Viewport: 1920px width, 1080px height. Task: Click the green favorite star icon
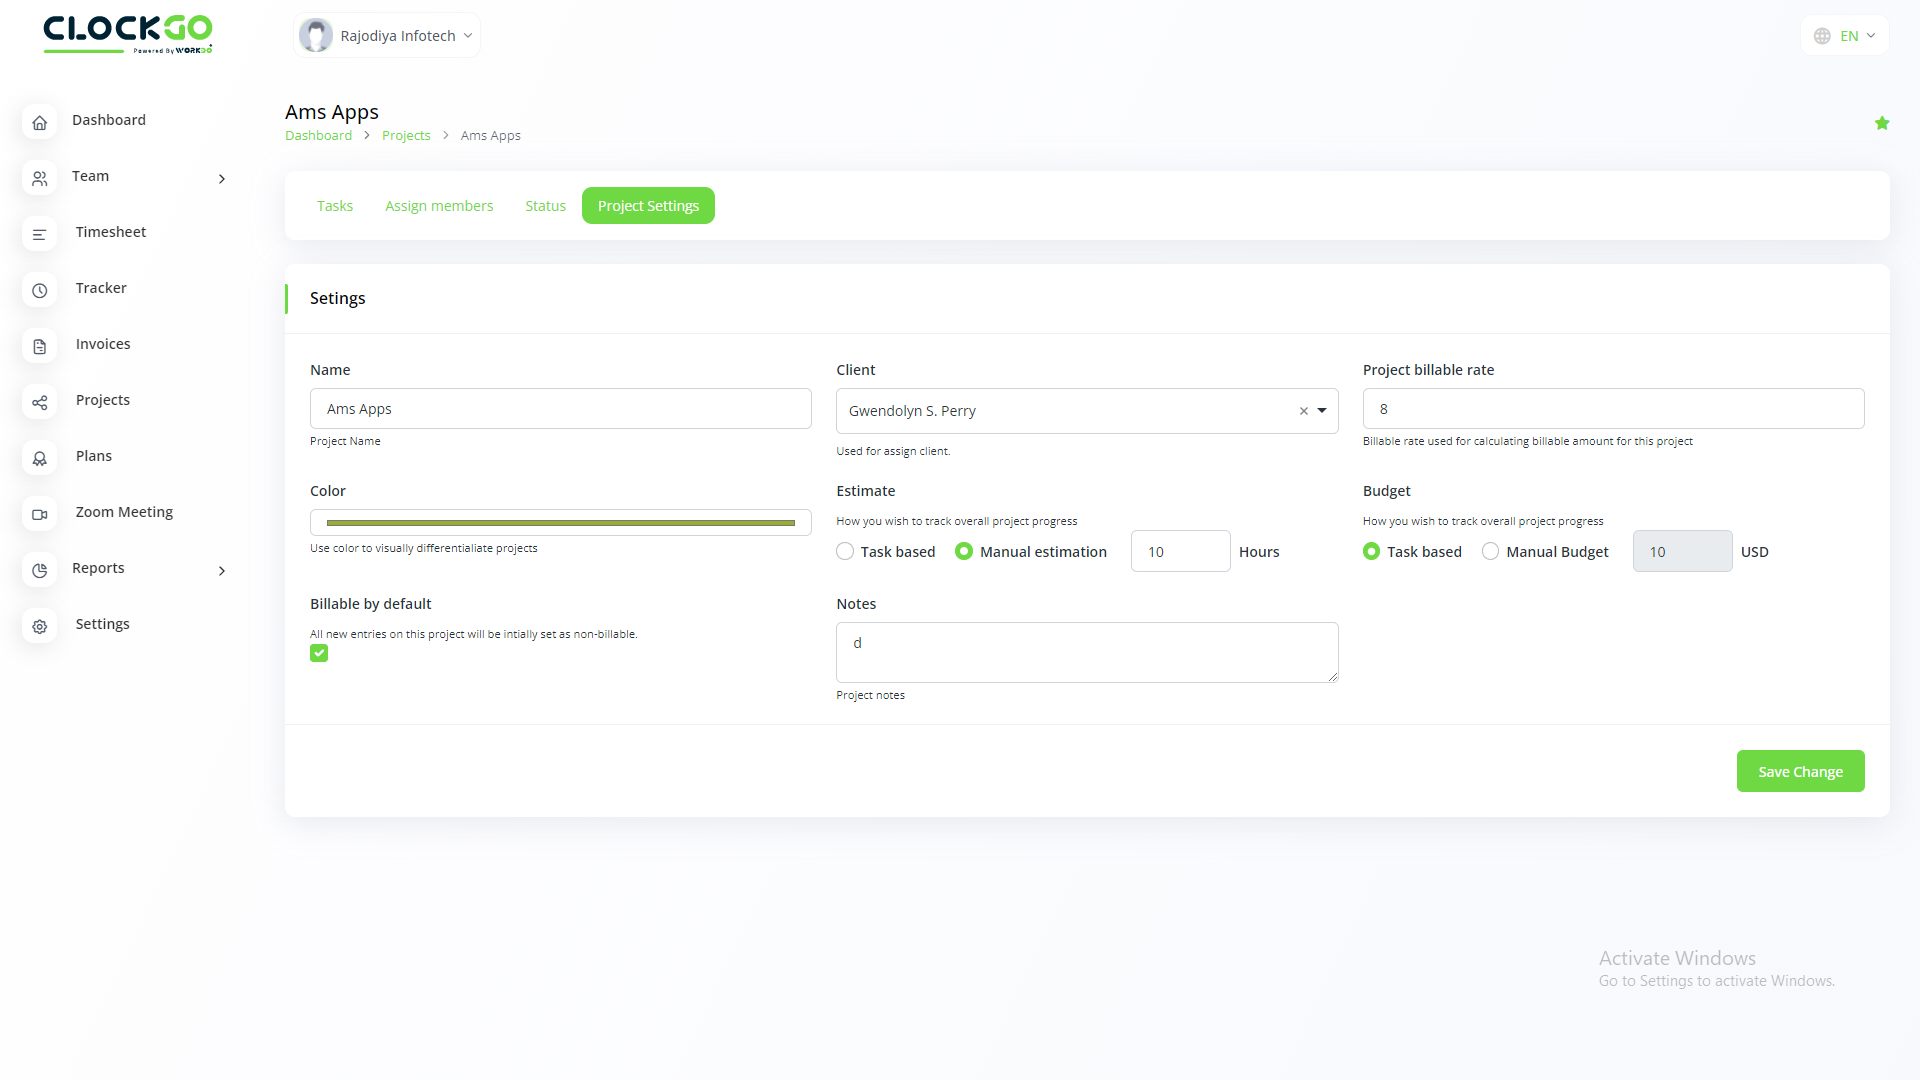click(x=1882, y=123)
